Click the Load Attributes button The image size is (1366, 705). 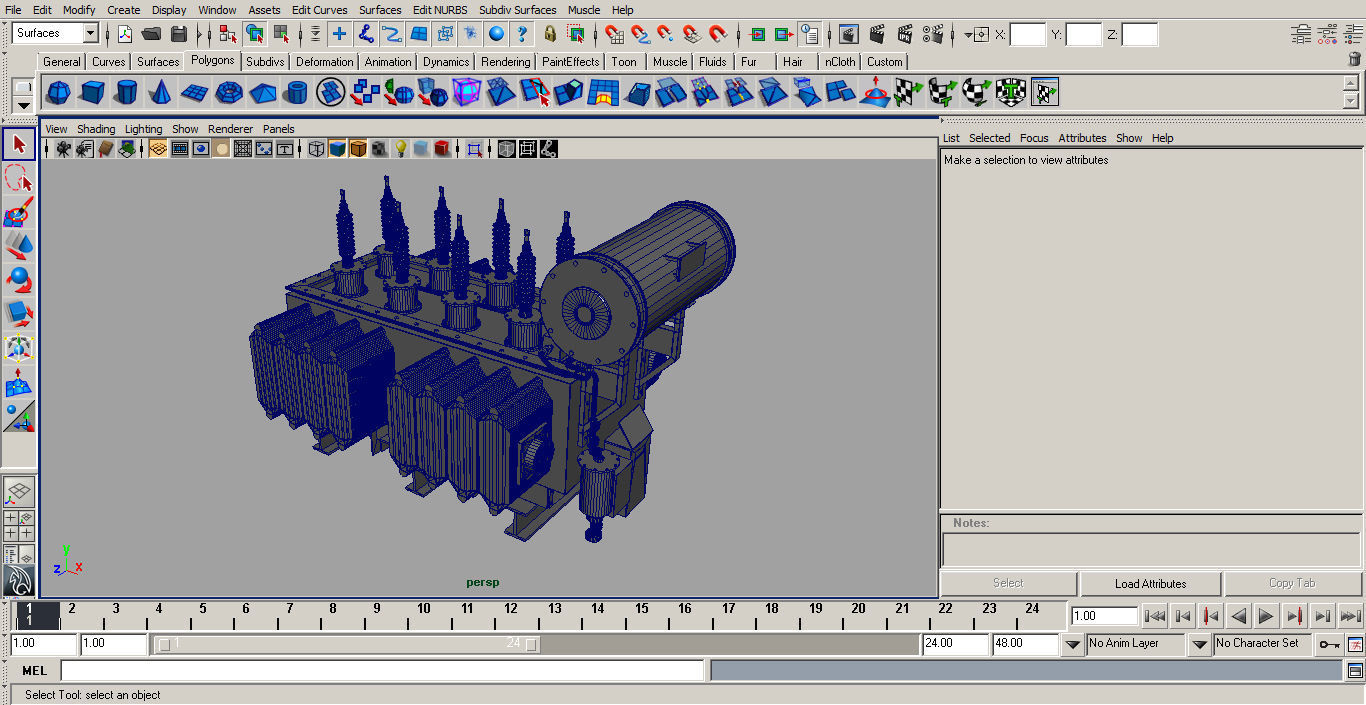(x=1151, y=584)
